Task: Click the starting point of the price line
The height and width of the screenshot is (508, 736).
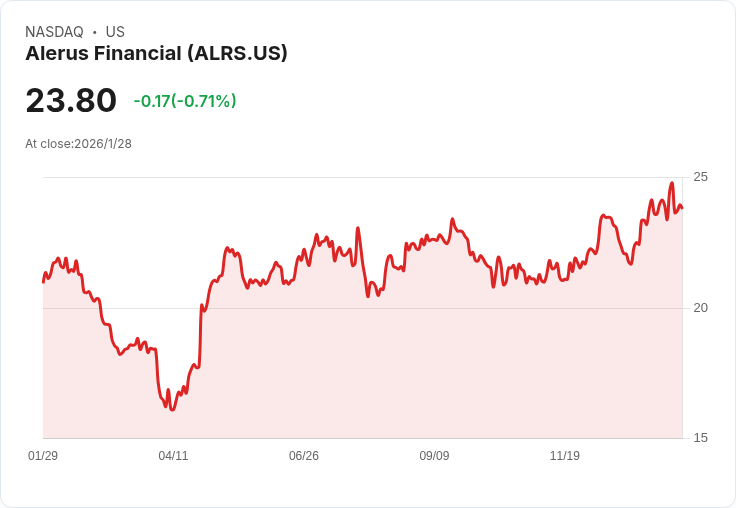Action: click(43, 282)
